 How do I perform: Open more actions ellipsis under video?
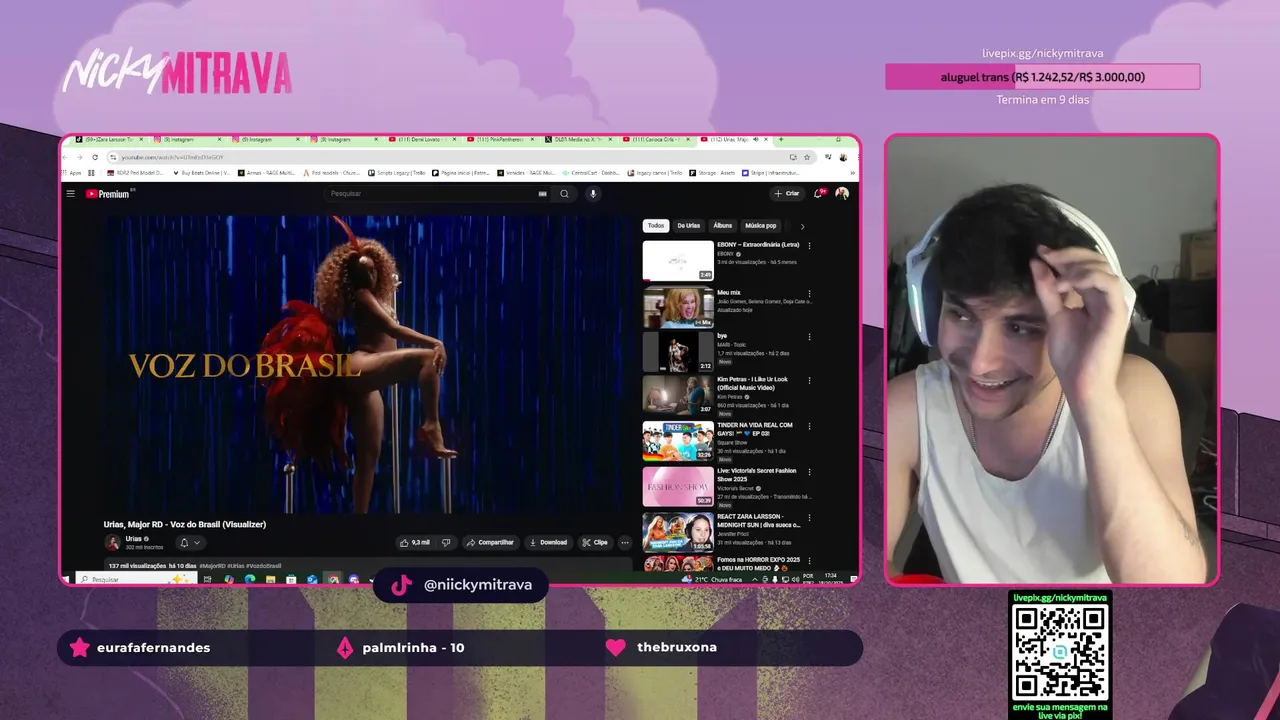point(625,543)
